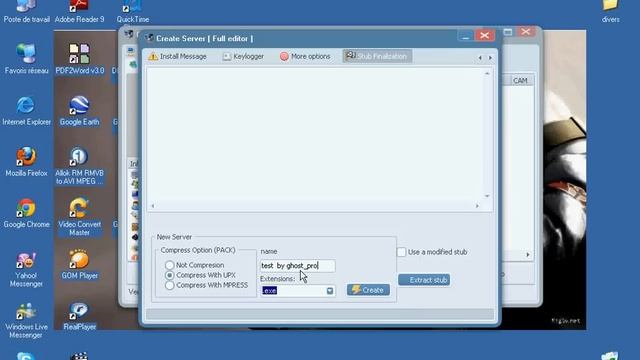Viewport: 640px width, 360px height.
Task: Click the up arrow of the log scrollbar
Action: 487,73
